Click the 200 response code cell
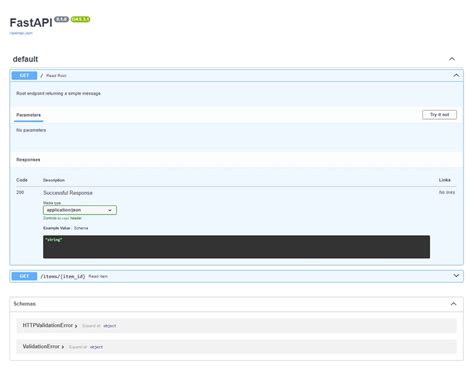The image size is (474, 371). tap(20, 192)
